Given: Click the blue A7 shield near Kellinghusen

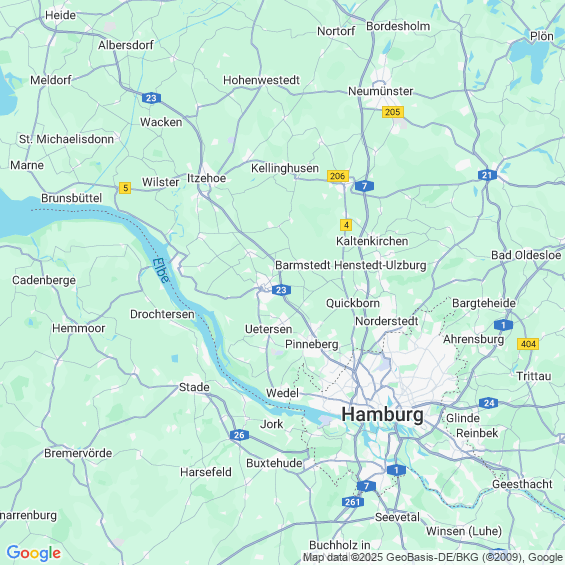Looking at the screenshot, I should pyautogui.click(x=364, y=186).
